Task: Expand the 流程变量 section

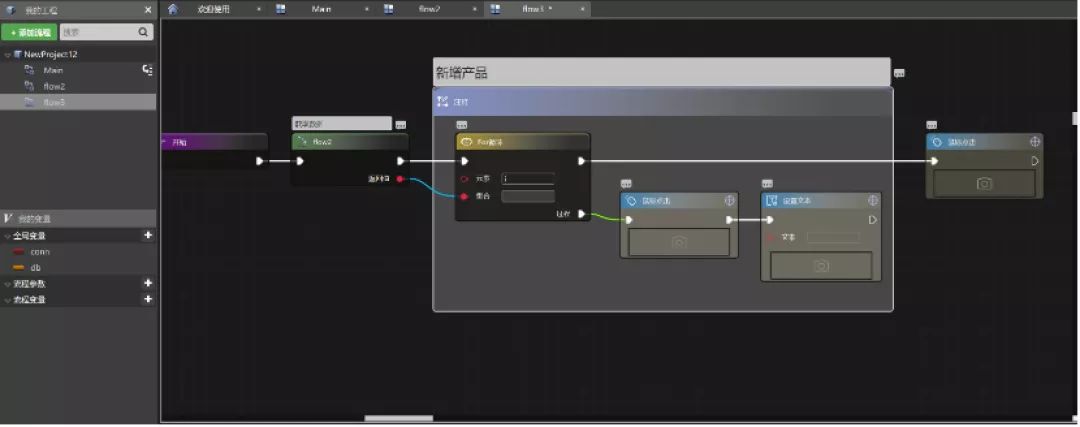Action: pyautogui.click(x=7, y=300)
